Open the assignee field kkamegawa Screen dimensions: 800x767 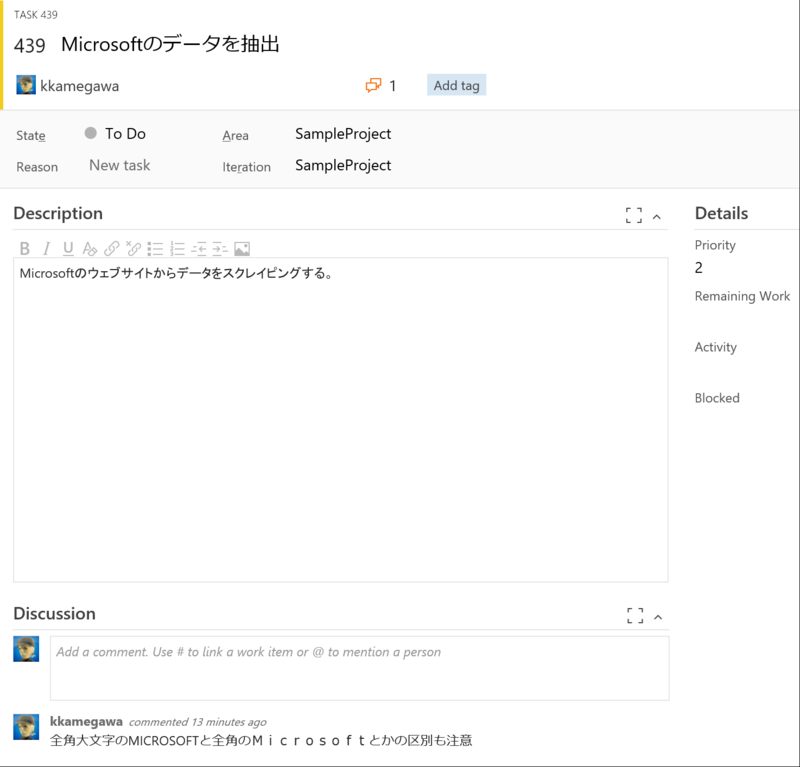pyautogui.click(x=80, y=86)
